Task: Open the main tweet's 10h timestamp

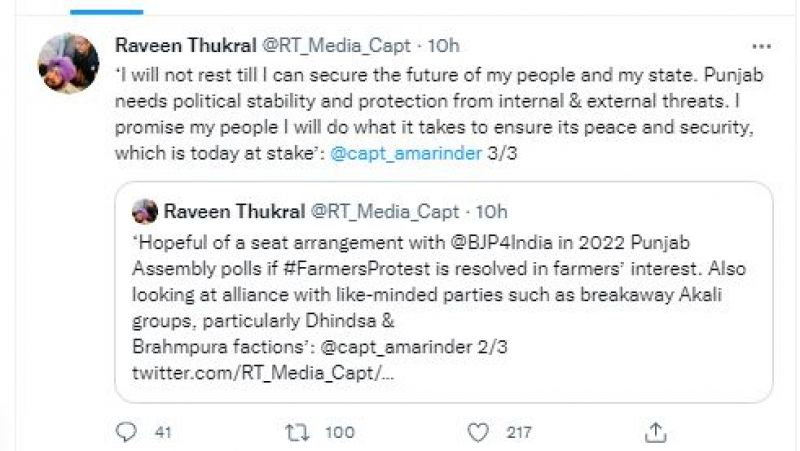Action: coord(444,45)
